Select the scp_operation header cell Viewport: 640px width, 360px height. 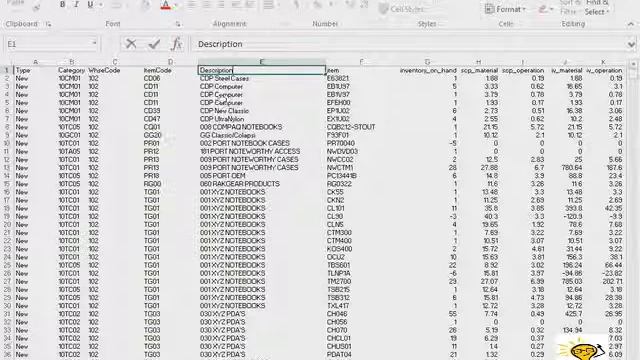pos(522,70)
